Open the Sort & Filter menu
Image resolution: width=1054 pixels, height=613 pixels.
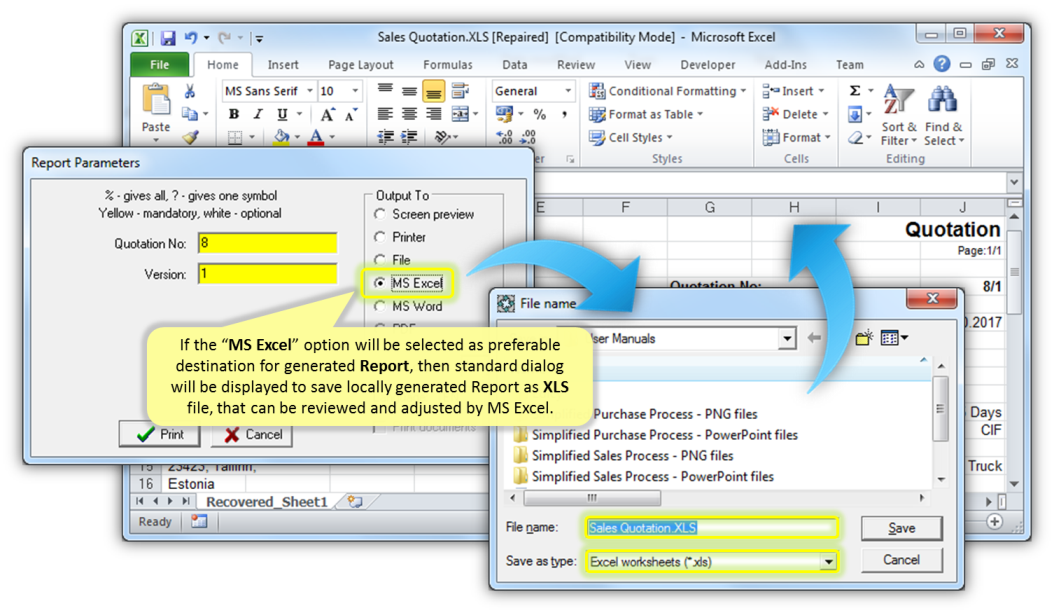tap(899, 114)
